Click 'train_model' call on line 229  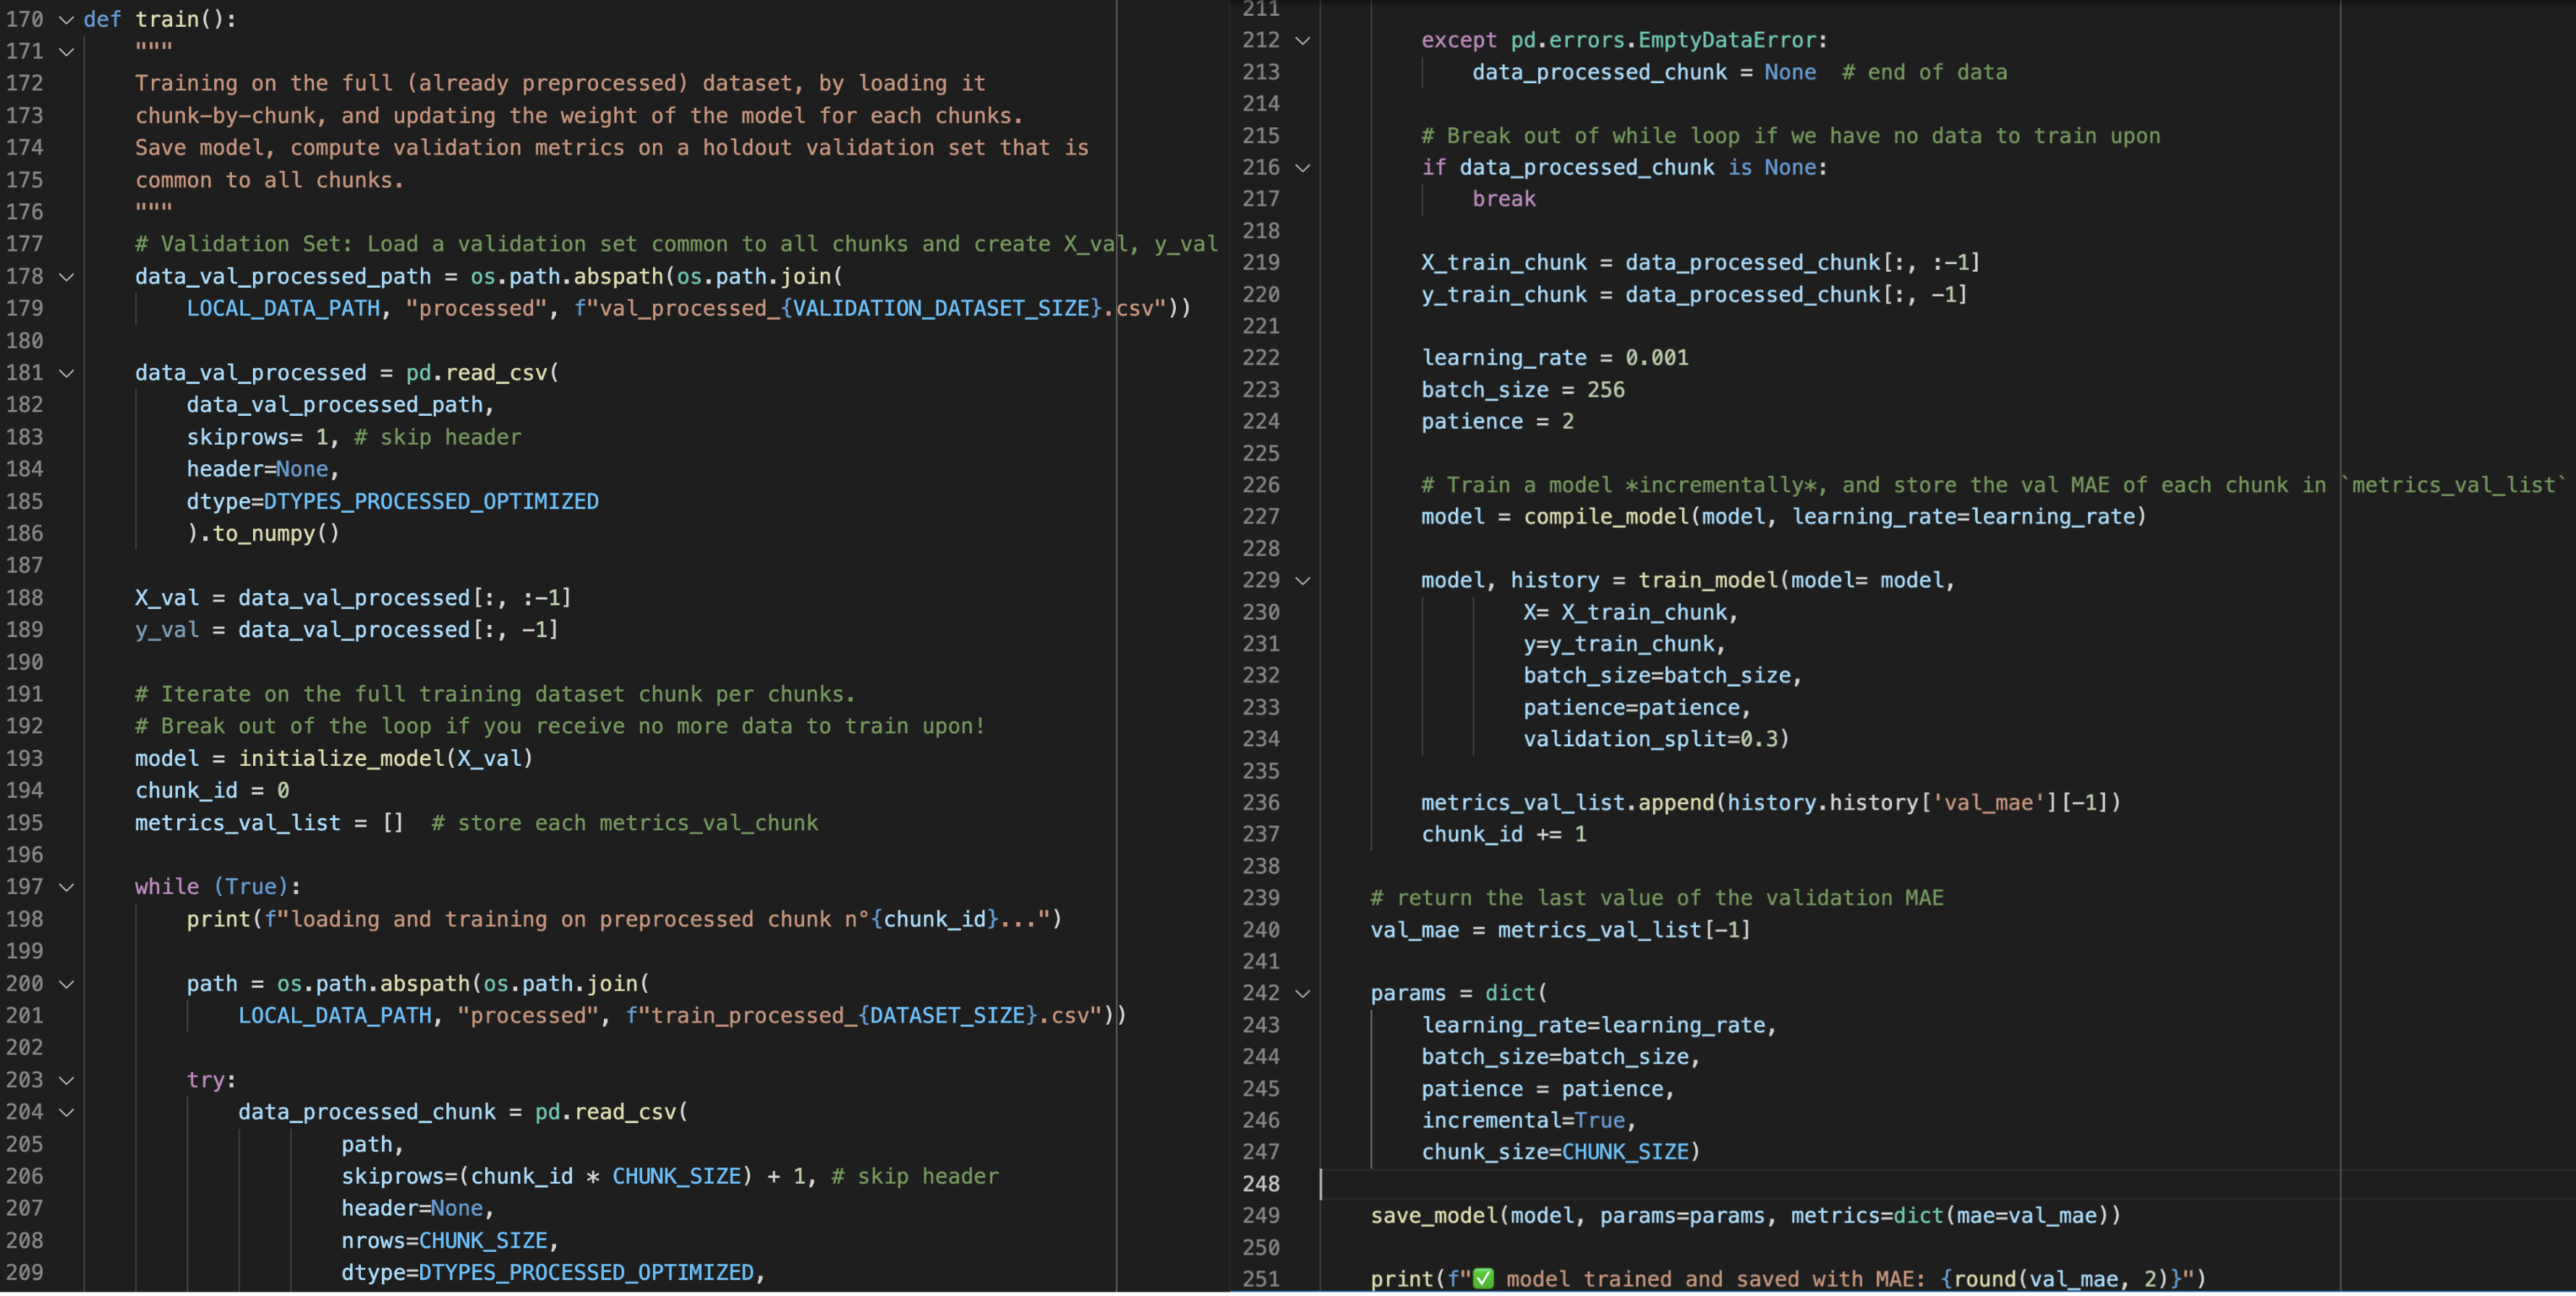[x=1708, y=580]
